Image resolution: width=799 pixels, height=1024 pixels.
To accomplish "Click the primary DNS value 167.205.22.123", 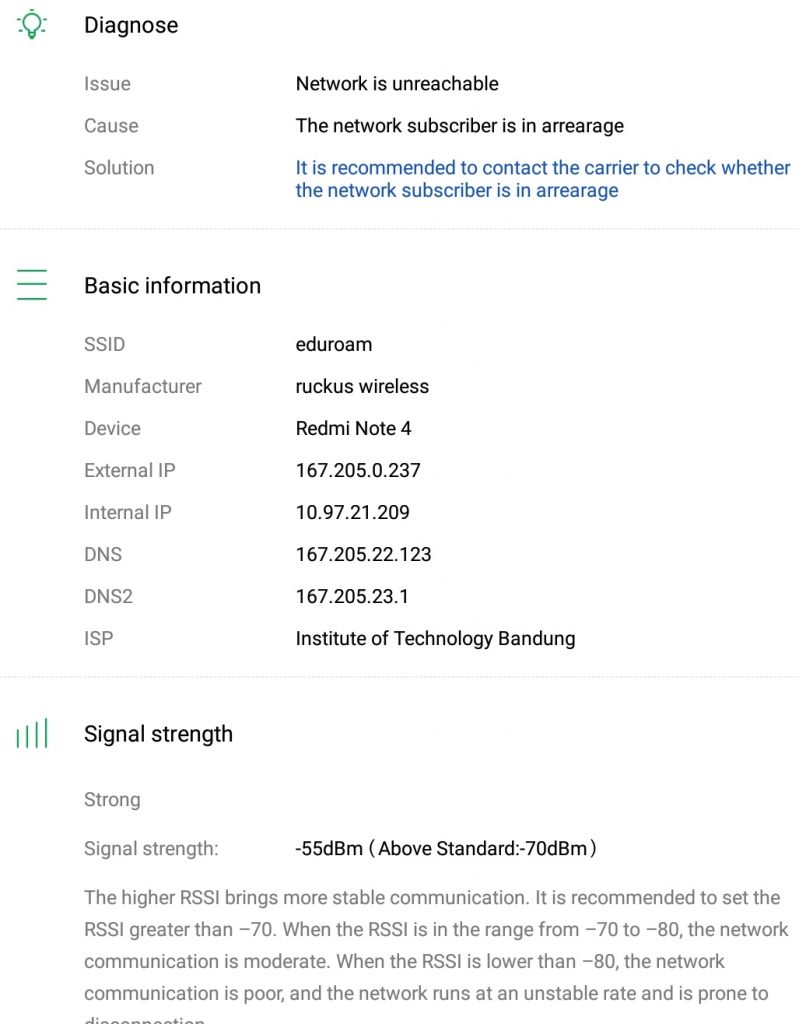I will click(363, 554).
